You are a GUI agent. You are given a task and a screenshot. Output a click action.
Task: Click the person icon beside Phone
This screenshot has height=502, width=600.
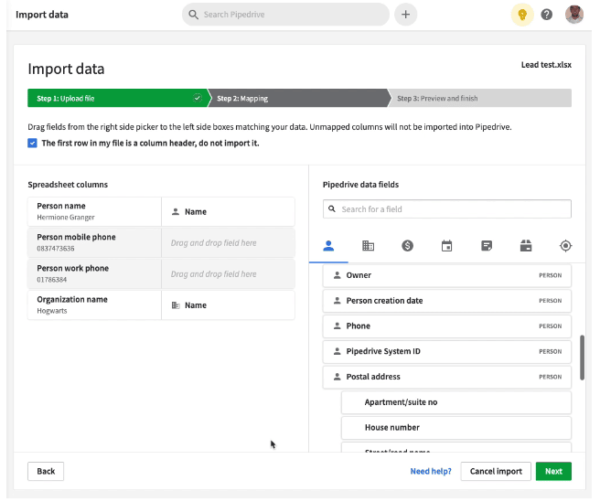pyautogui.click(x=337, y=326)
